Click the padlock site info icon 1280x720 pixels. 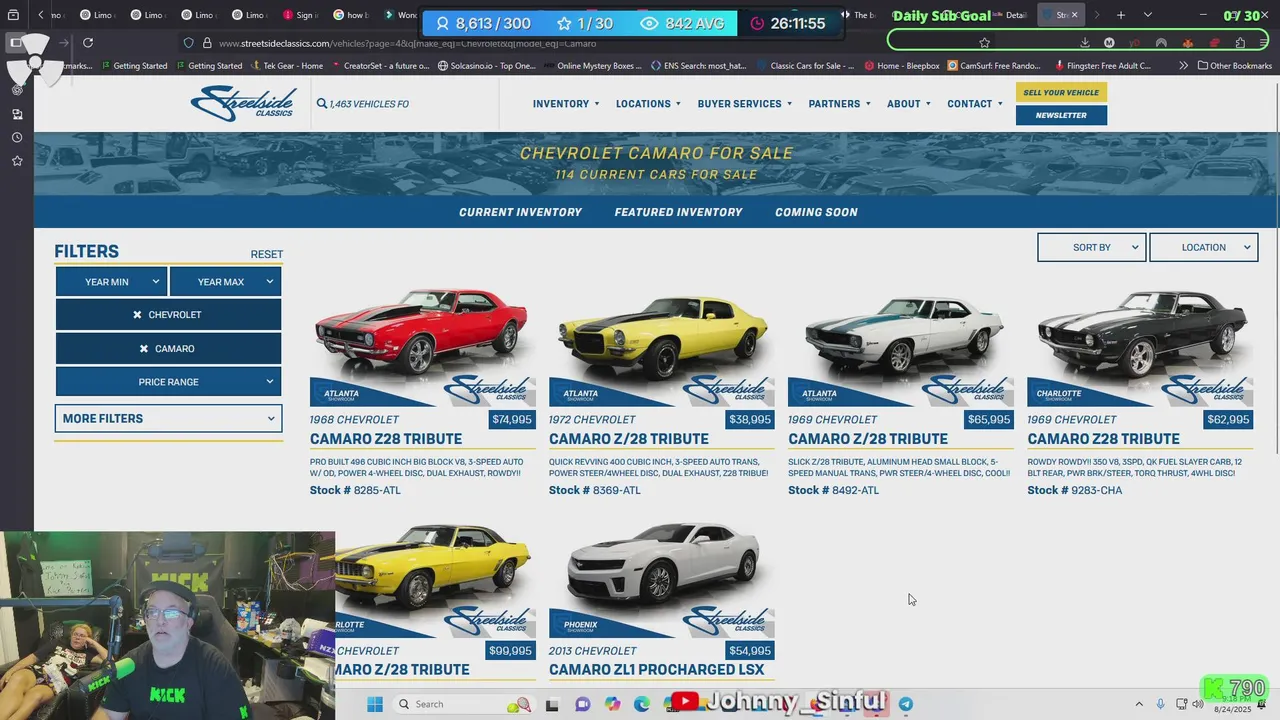pyautogui.click(x=207, y=43)
